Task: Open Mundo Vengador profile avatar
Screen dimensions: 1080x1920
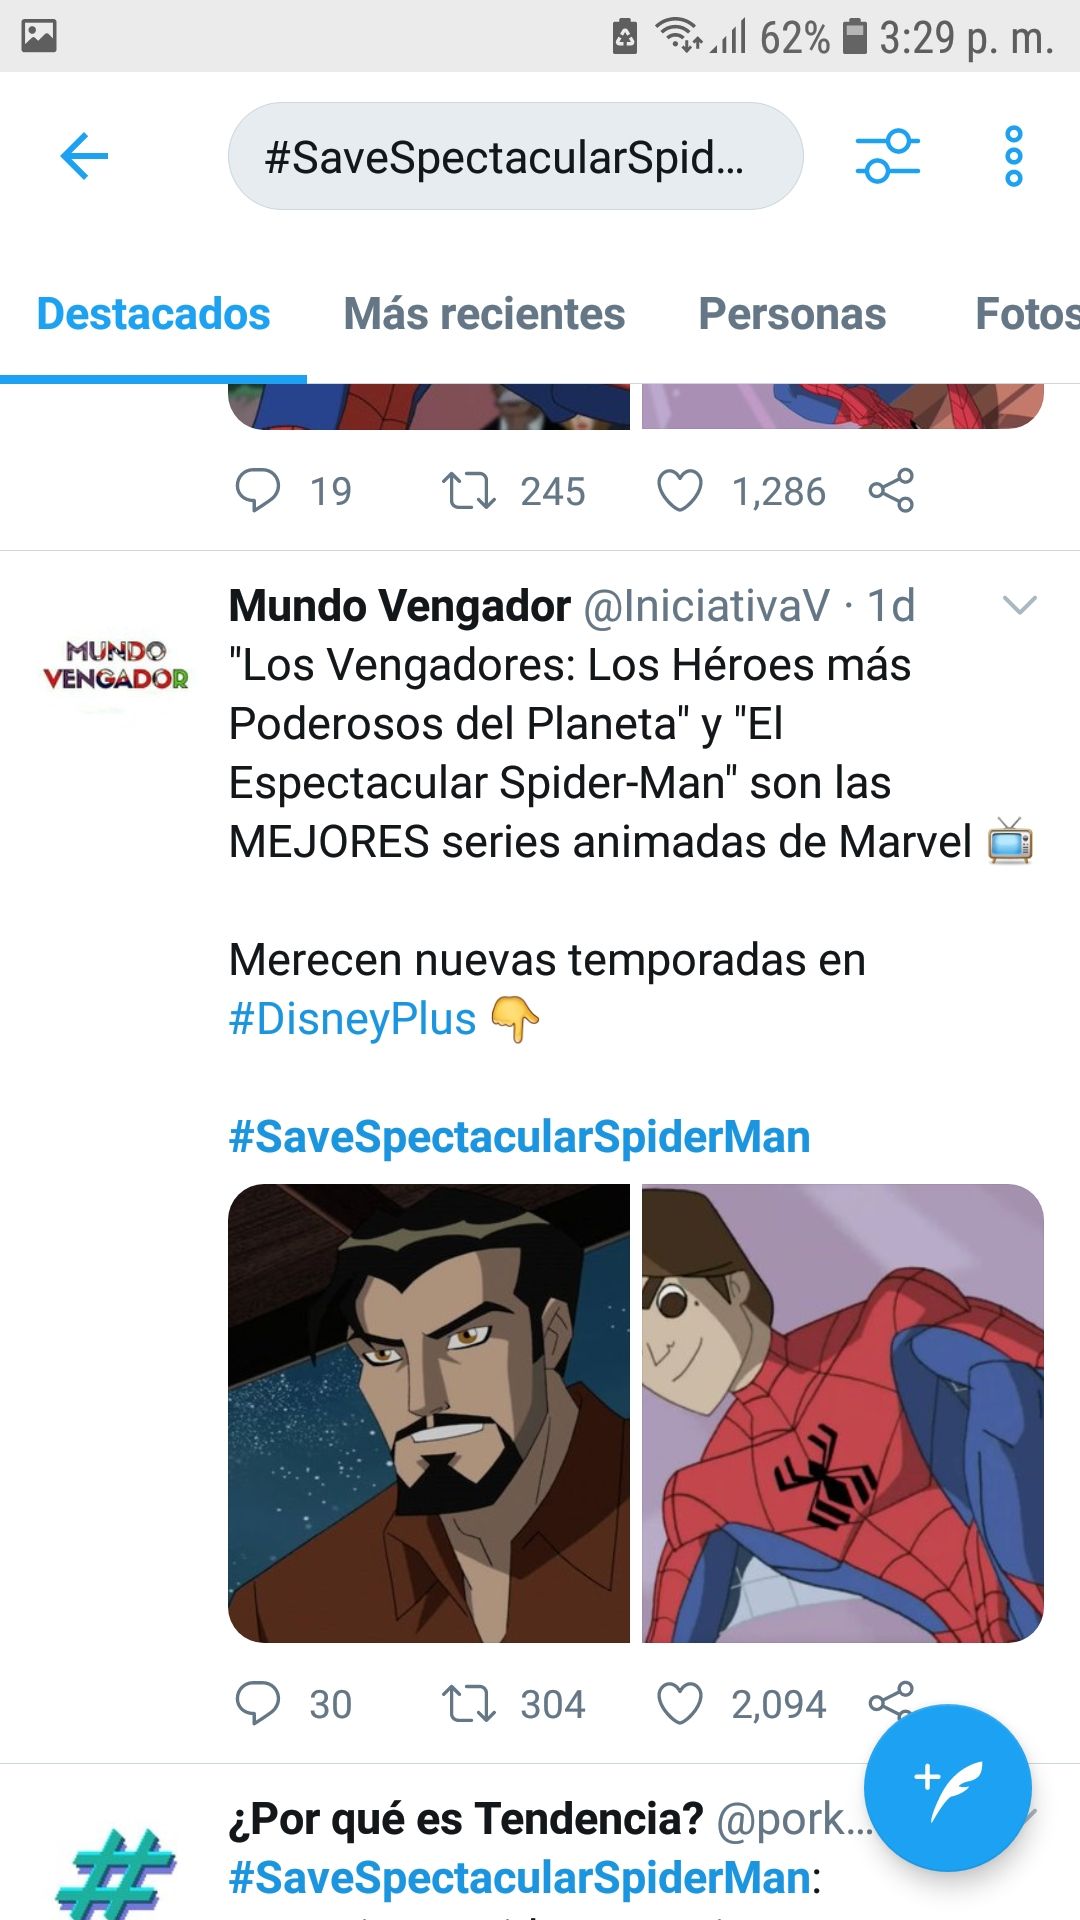Action: (115, 666)
